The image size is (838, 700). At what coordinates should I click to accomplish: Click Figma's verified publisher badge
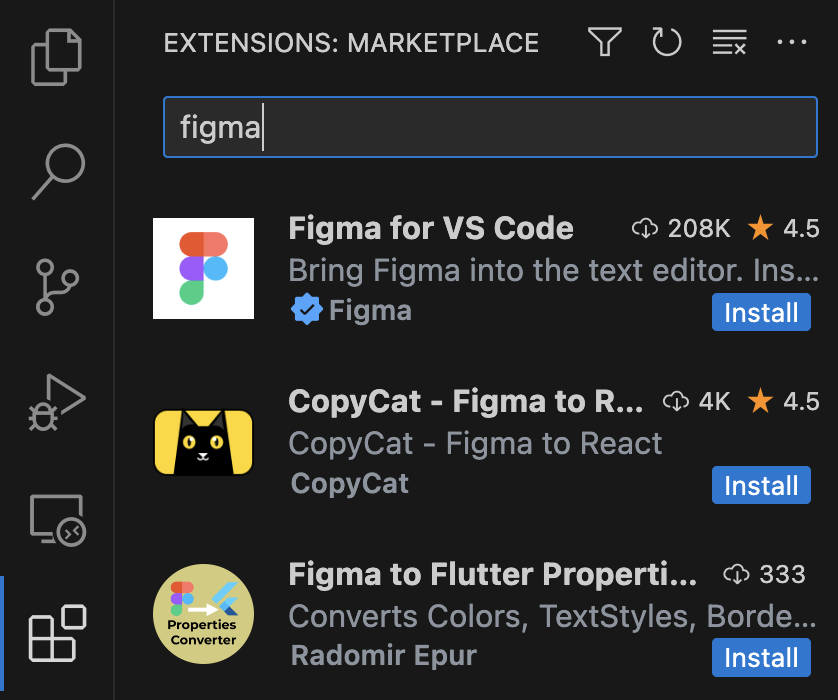point(307,311)
